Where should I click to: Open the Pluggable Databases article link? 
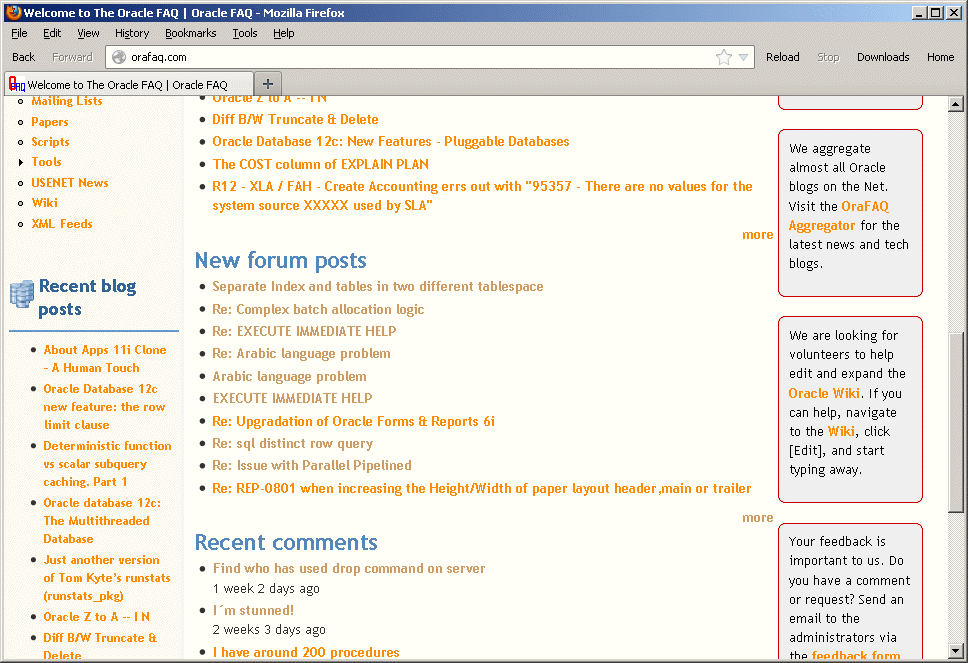391,141
